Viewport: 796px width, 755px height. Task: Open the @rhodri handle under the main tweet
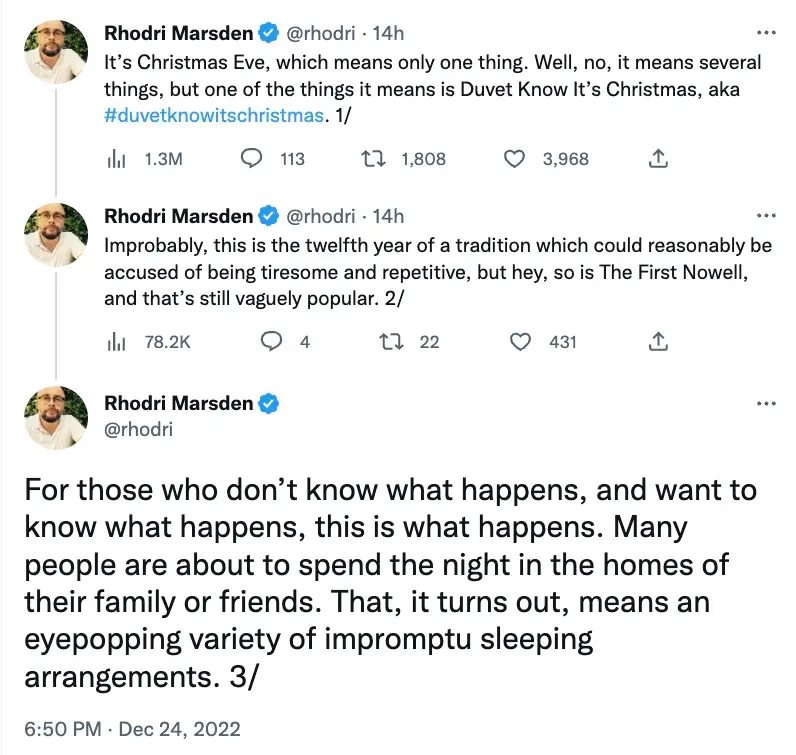click(x=139, y=429)
